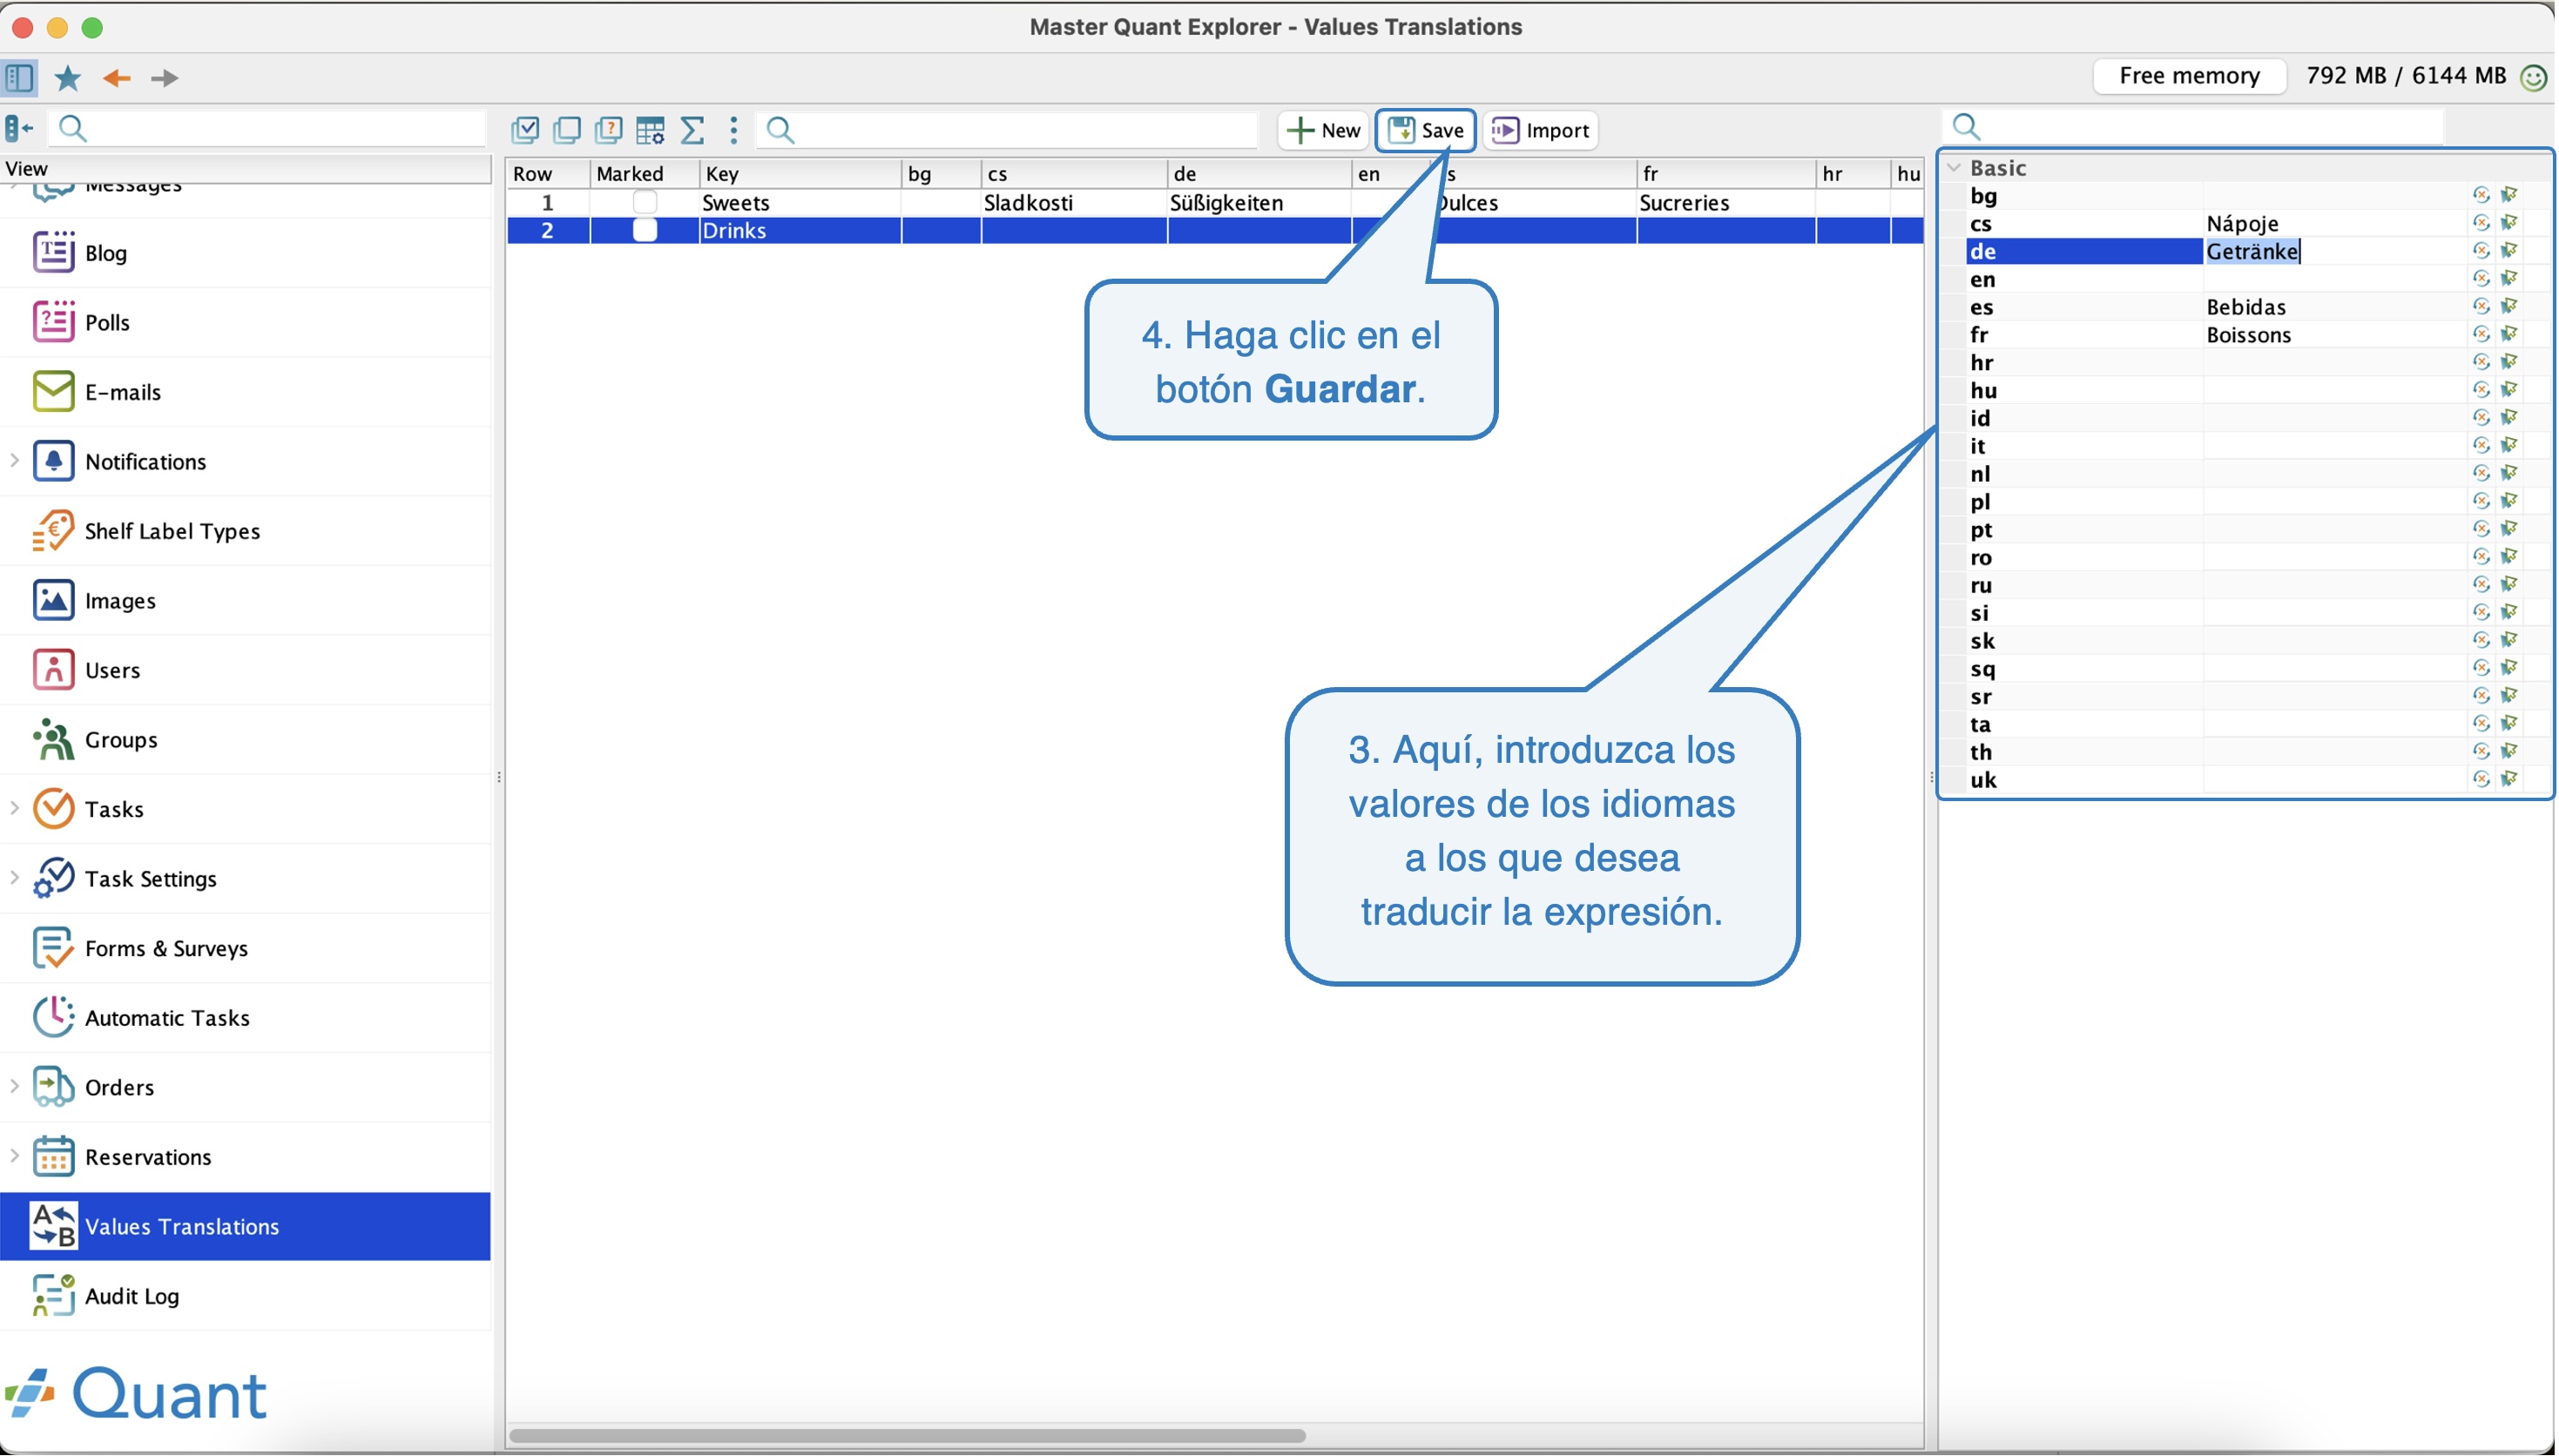The image size is (2559, 1456).
Task: Expand the Task Settings tree node
Action: click(x=14, y=878)
